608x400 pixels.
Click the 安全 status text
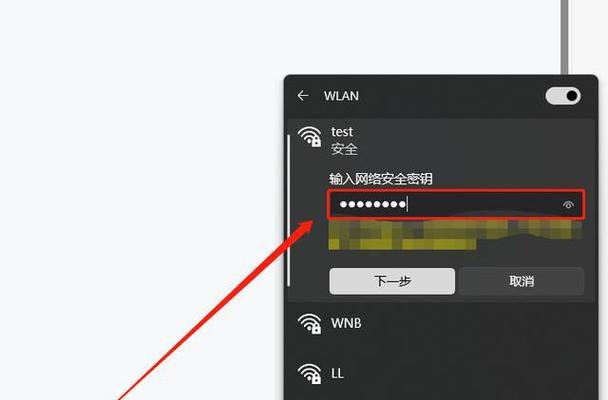point(344,149)
